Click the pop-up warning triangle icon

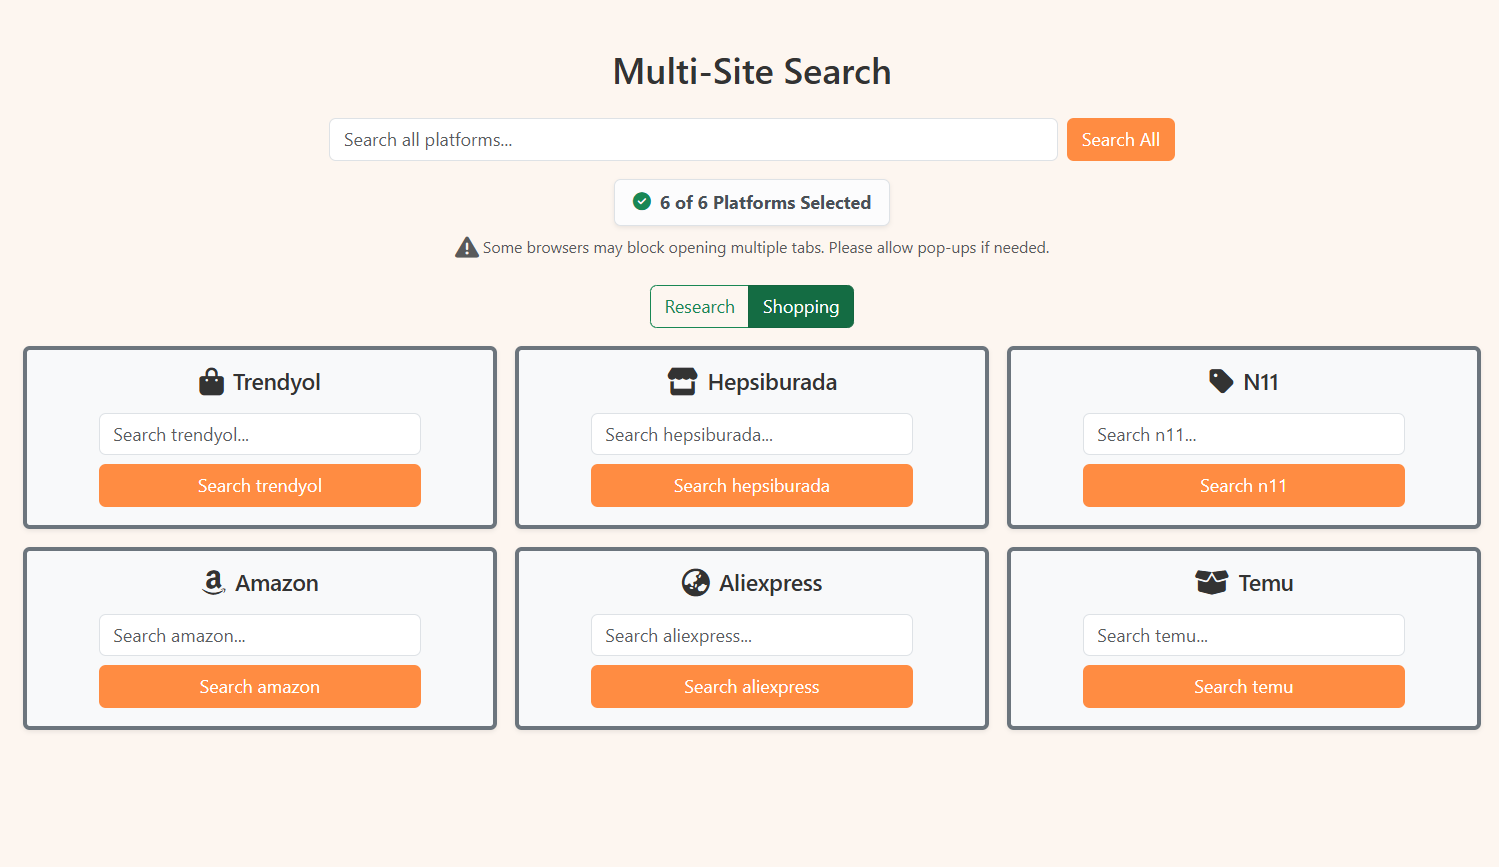[466, 248]
